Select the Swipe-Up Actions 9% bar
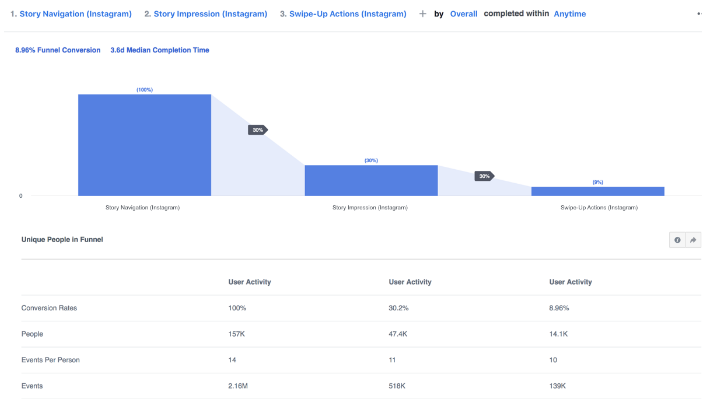Screen dimensions: 702x399 (x=598, y=191)
